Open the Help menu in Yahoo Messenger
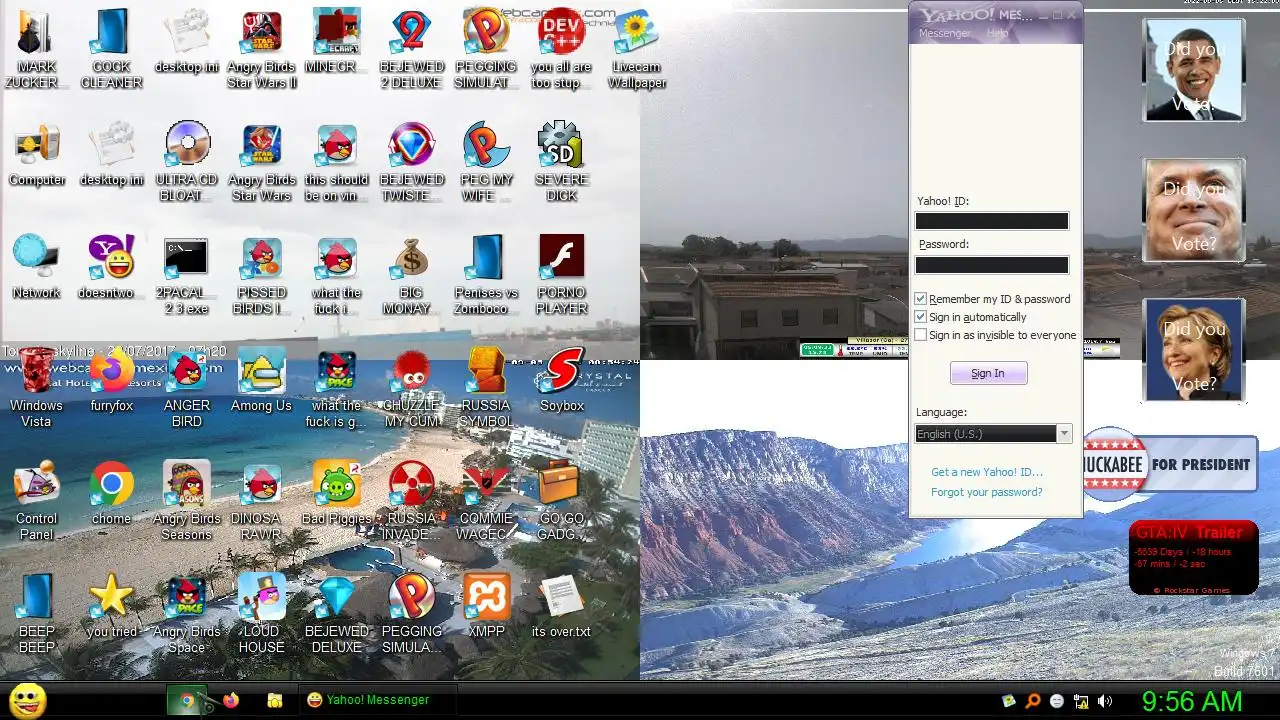 tap(998, 33)
